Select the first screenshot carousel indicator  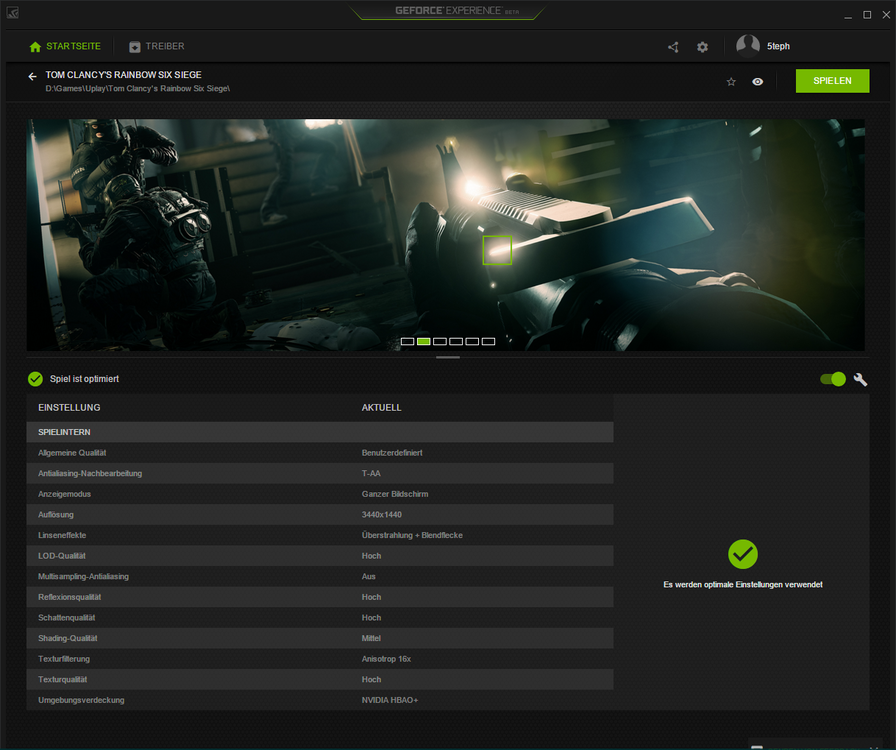click(x=407, y=342)
